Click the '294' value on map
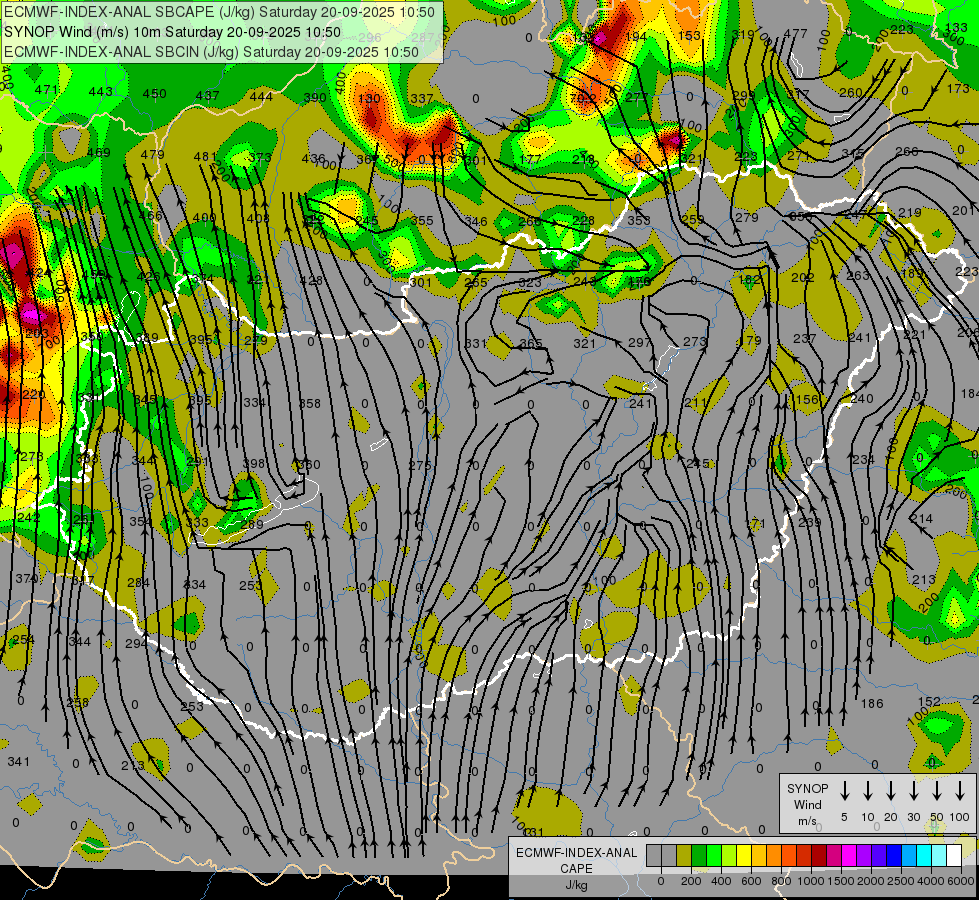This screenshot has height=900, width=979. (136, 643)
